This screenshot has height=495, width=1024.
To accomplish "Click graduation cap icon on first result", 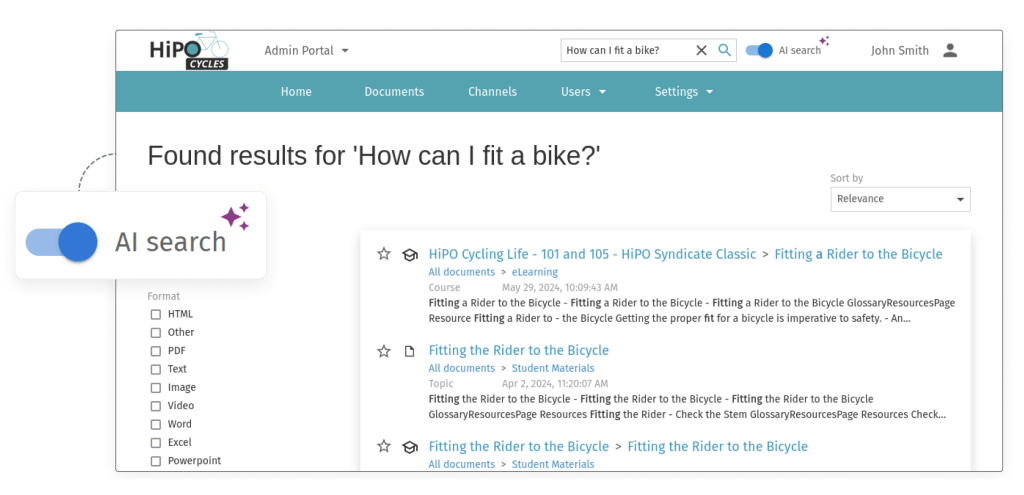I will 409,255.
